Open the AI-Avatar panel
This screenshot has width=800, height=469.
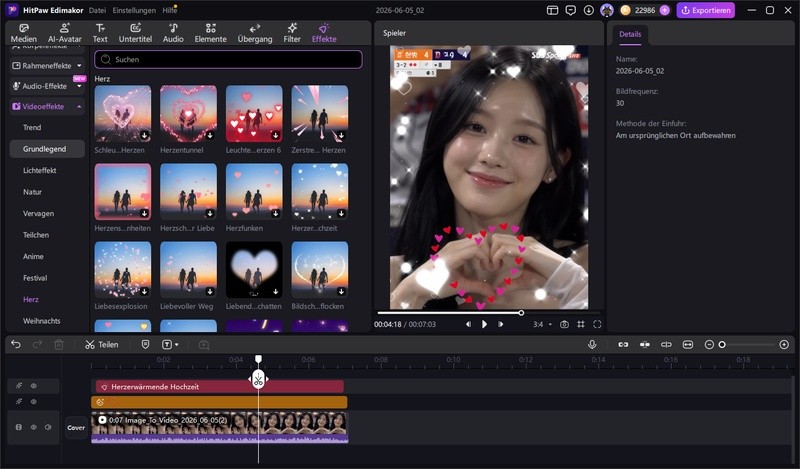[64, 33]
